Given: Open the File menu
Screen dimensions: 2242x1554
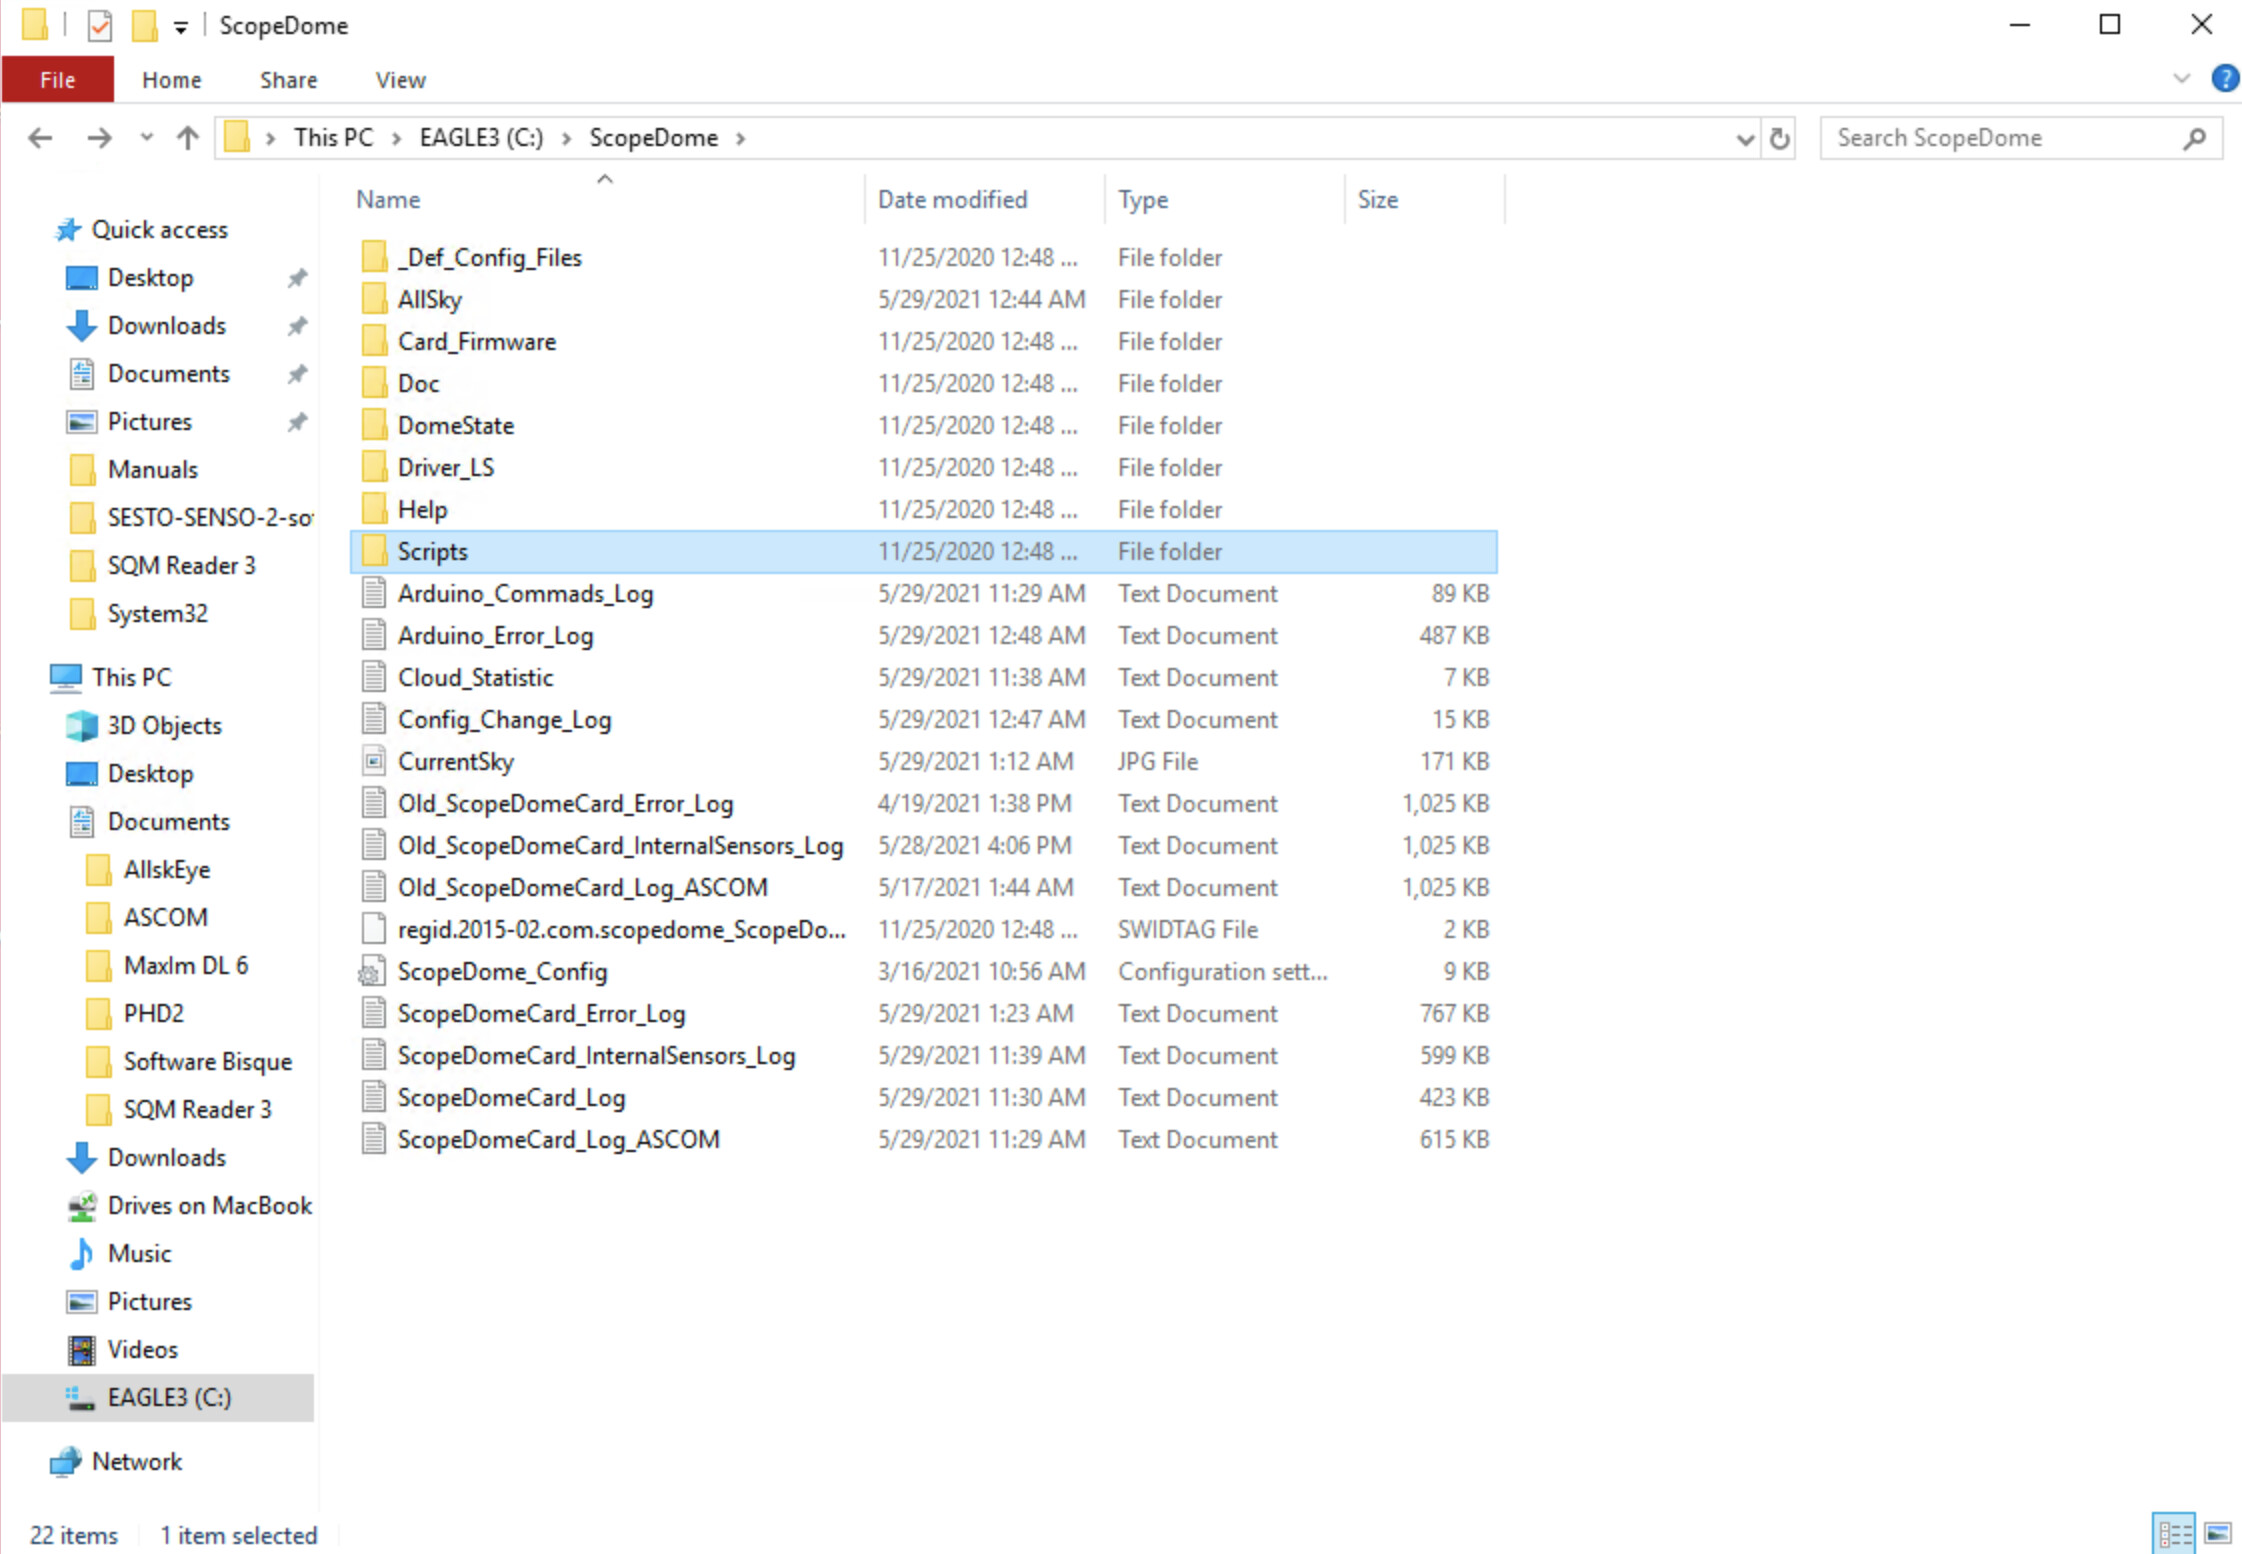Looking at the screenshot, I should coord(57,80).
